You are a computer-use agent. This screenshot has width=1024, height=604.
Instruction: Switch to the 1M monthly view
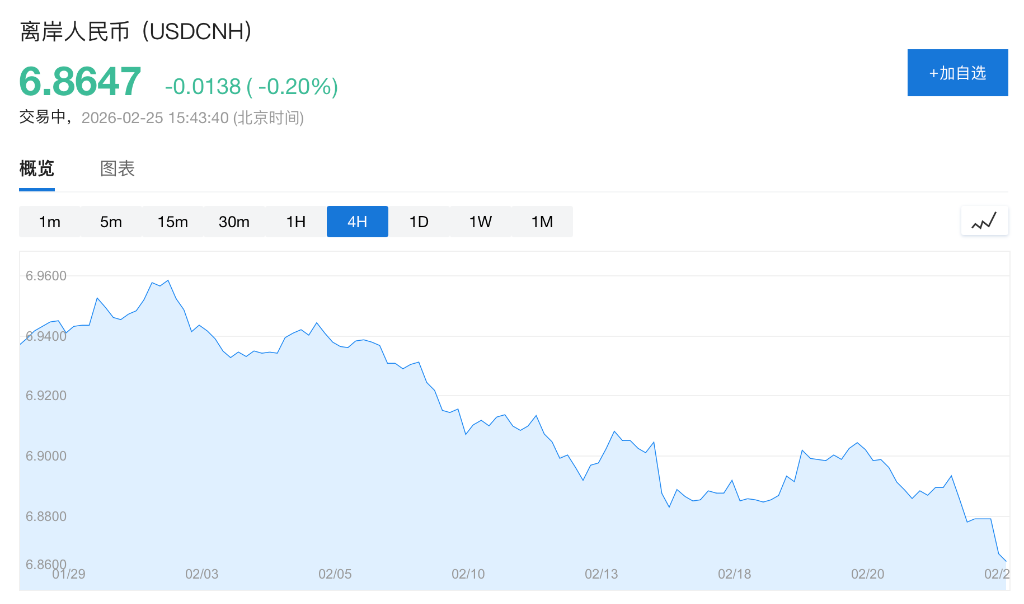click(x=542, y=222)
